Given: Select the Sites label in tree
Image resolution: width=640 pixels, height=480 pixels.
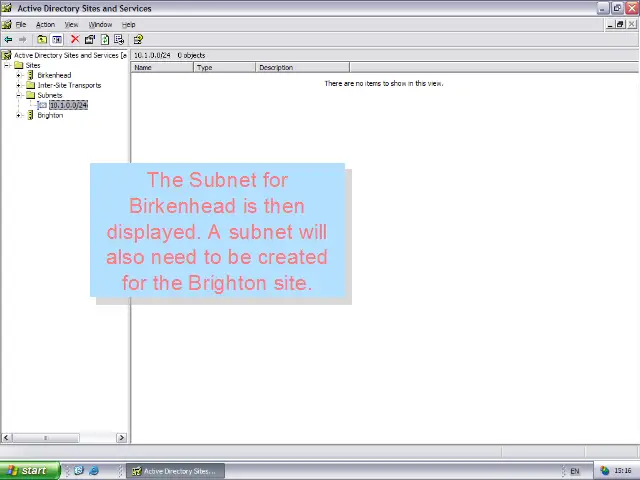Looking at the screenshot, I should coord(33,65).
